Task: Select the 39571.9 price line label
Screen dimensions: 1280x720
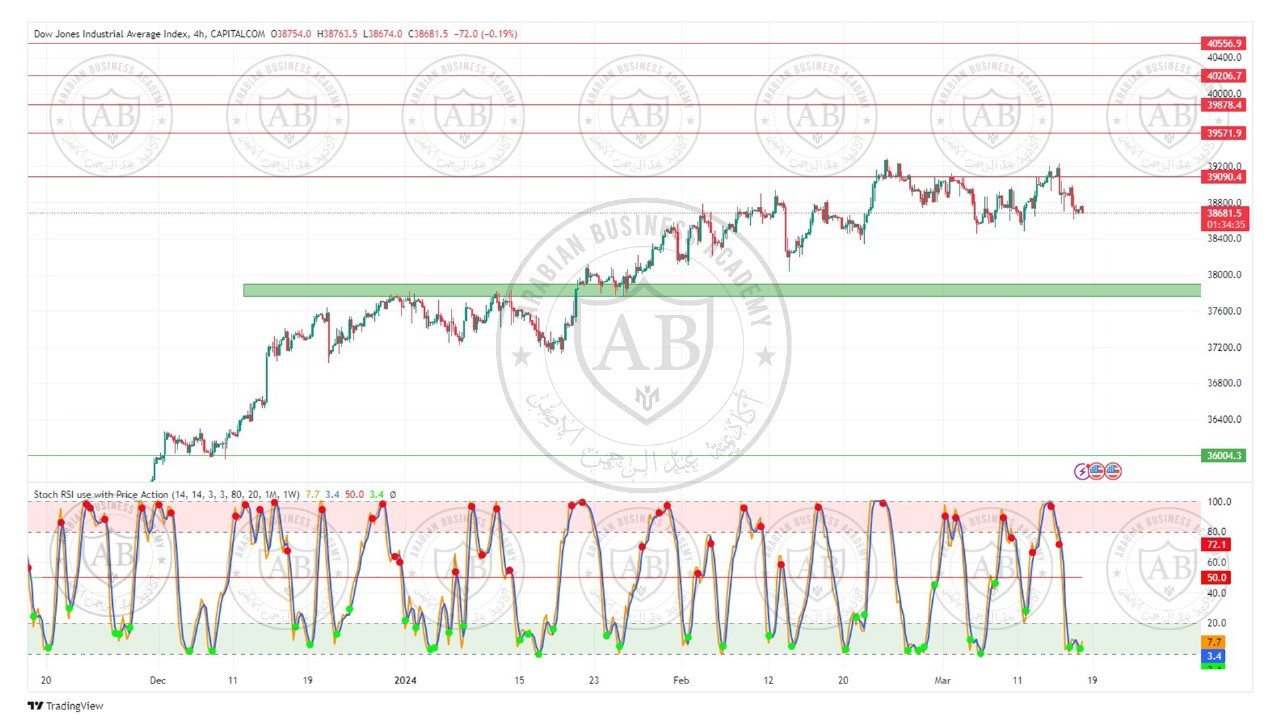Action: (1224, 133)
